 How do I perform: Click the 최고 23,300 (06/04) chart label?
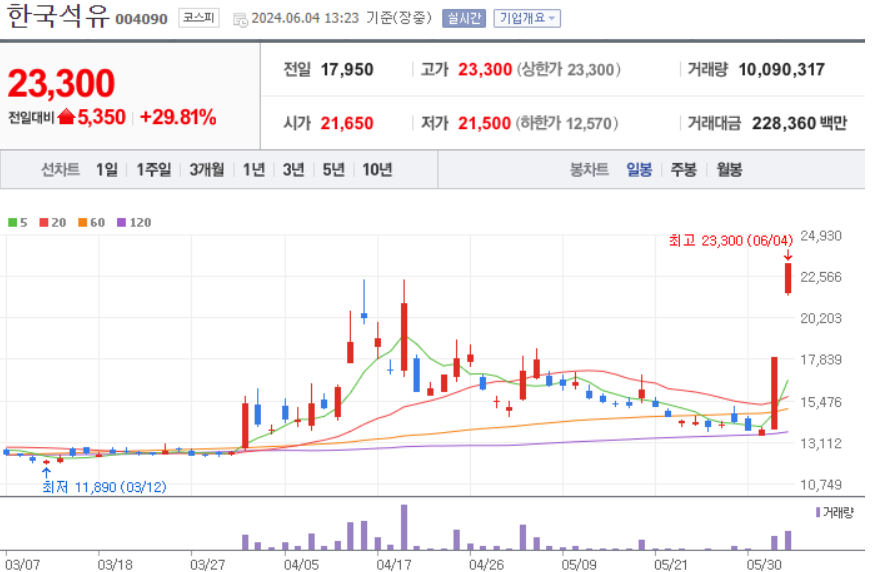[730, 241]
